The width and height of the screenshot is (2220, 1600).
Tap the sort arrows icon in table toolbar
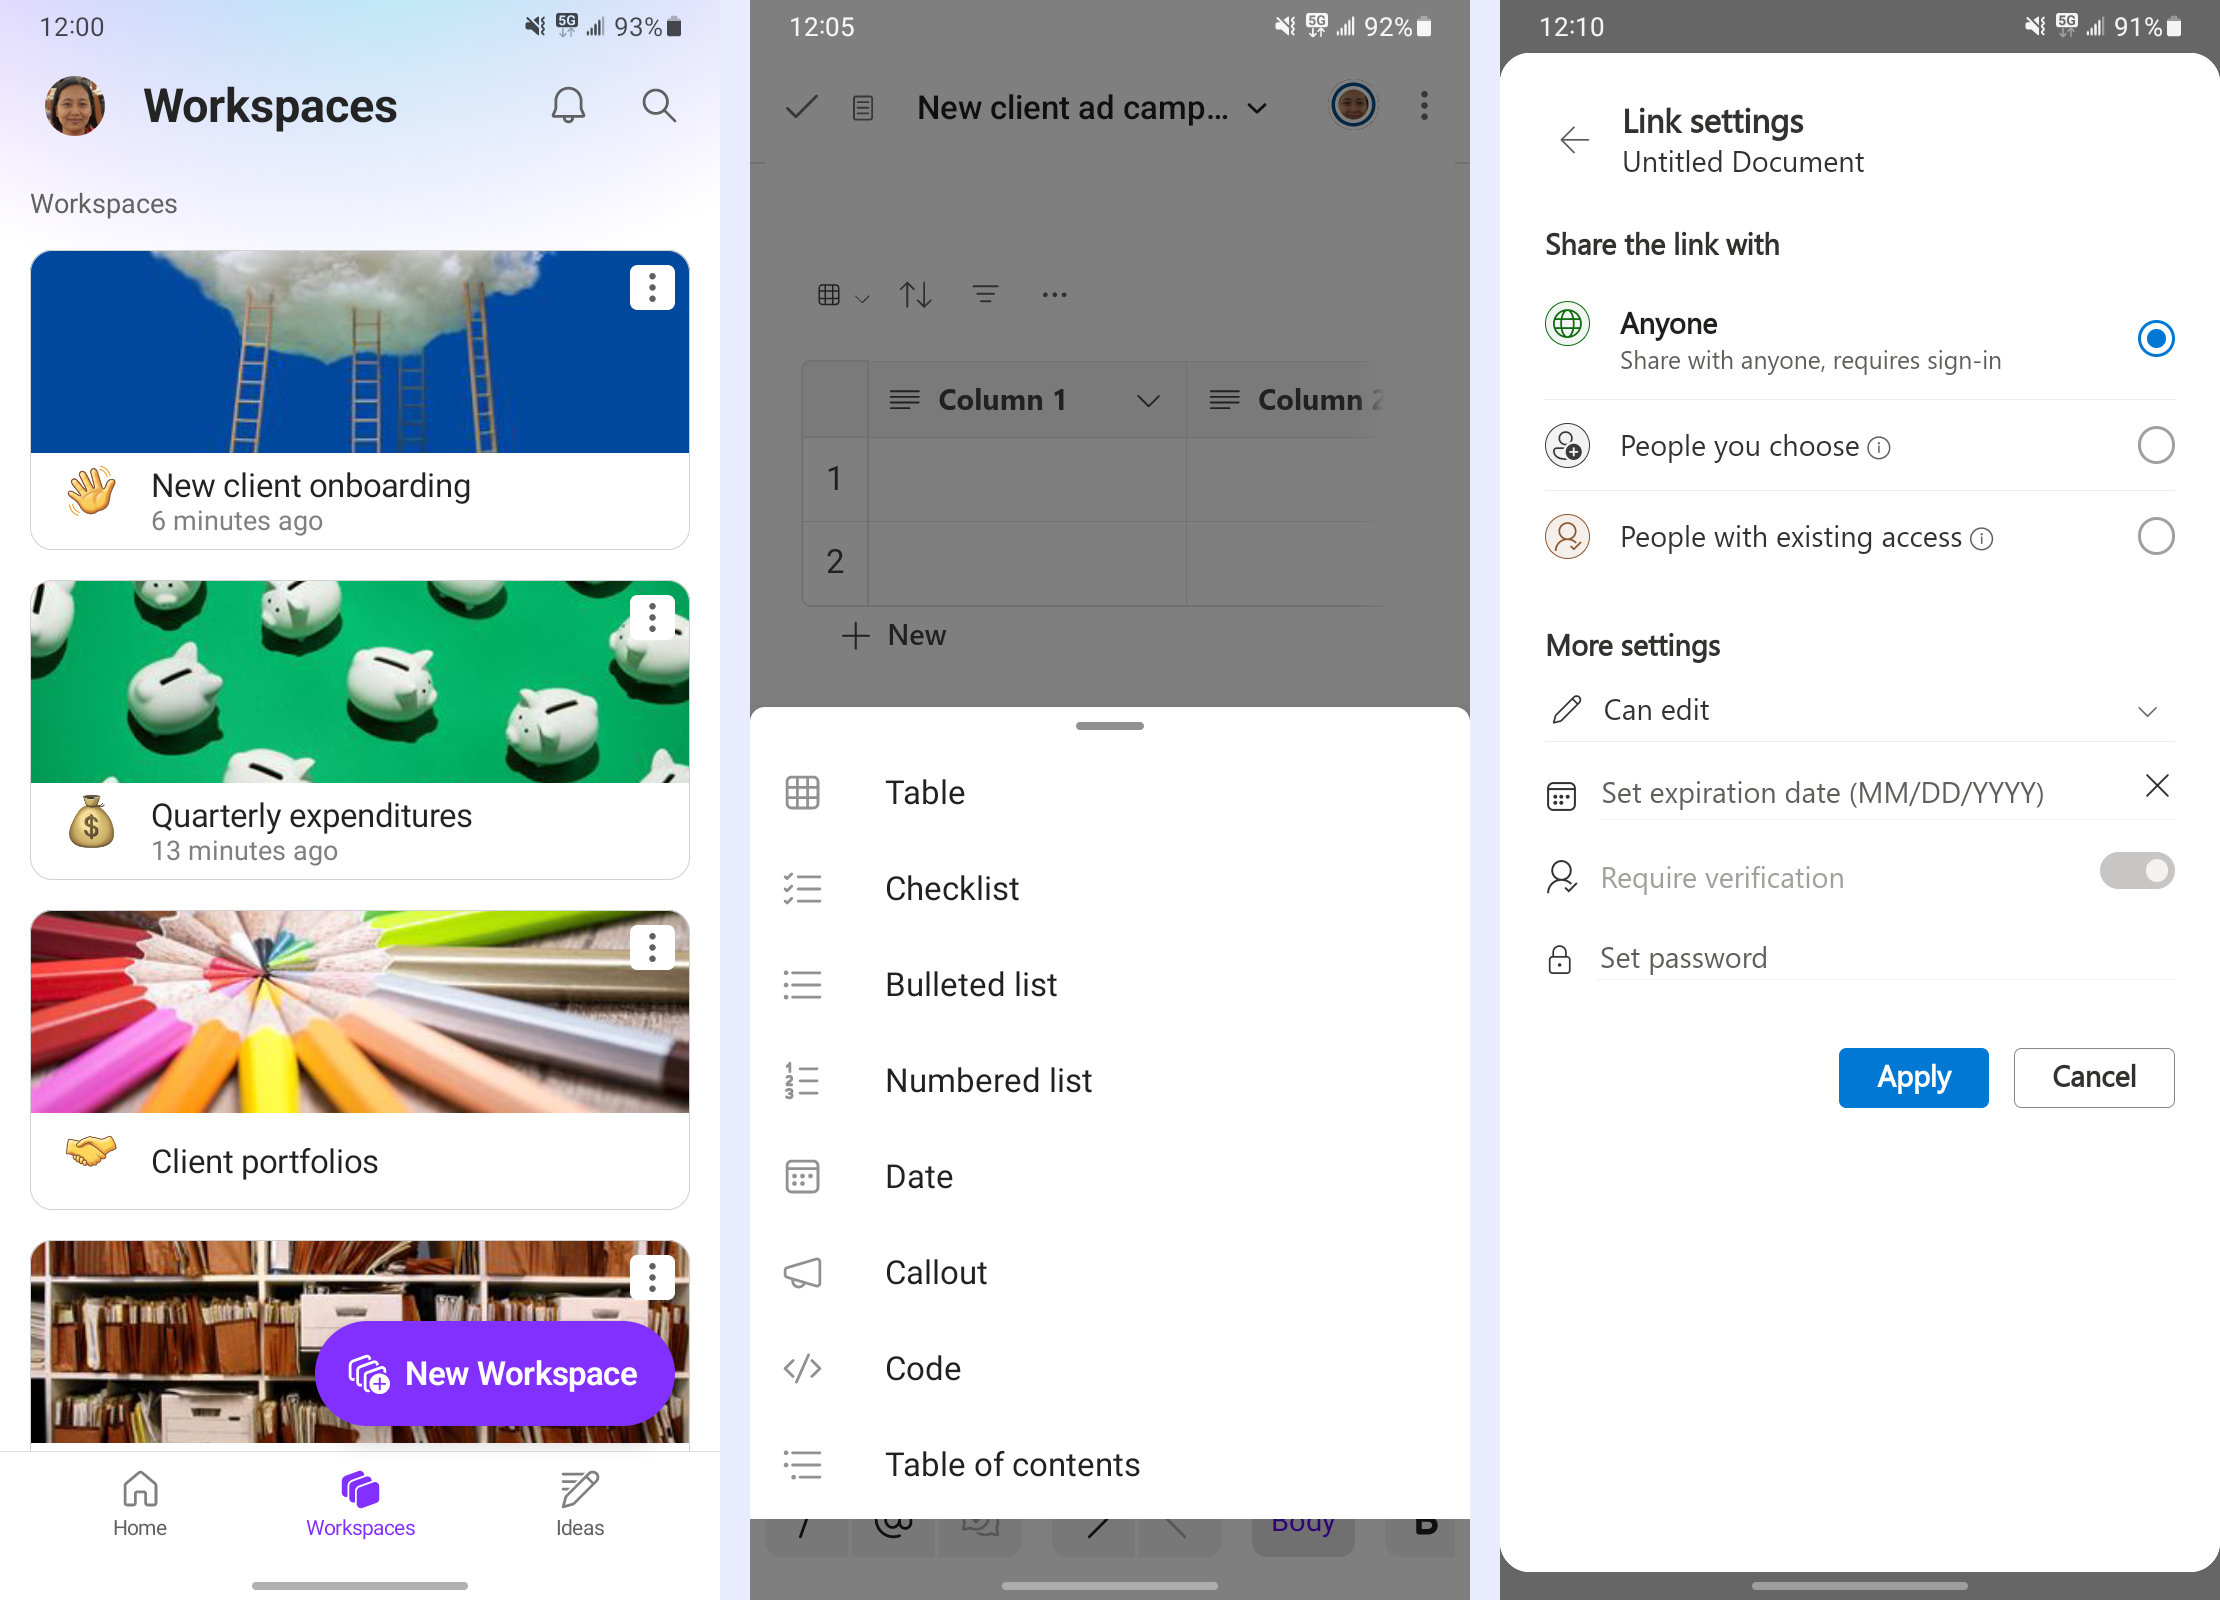pyautogui.click(x=915, y=295)
